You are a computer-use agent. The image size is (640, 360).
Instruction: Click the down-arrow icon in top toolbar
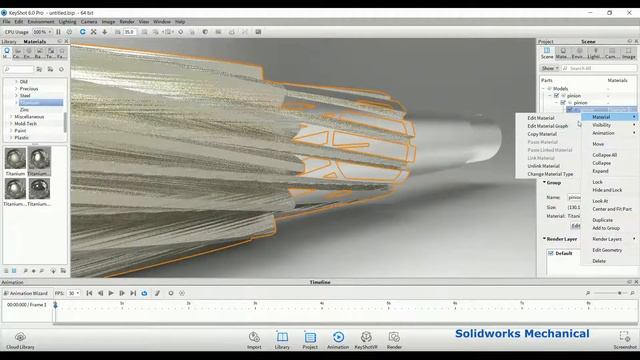[104, 32]
